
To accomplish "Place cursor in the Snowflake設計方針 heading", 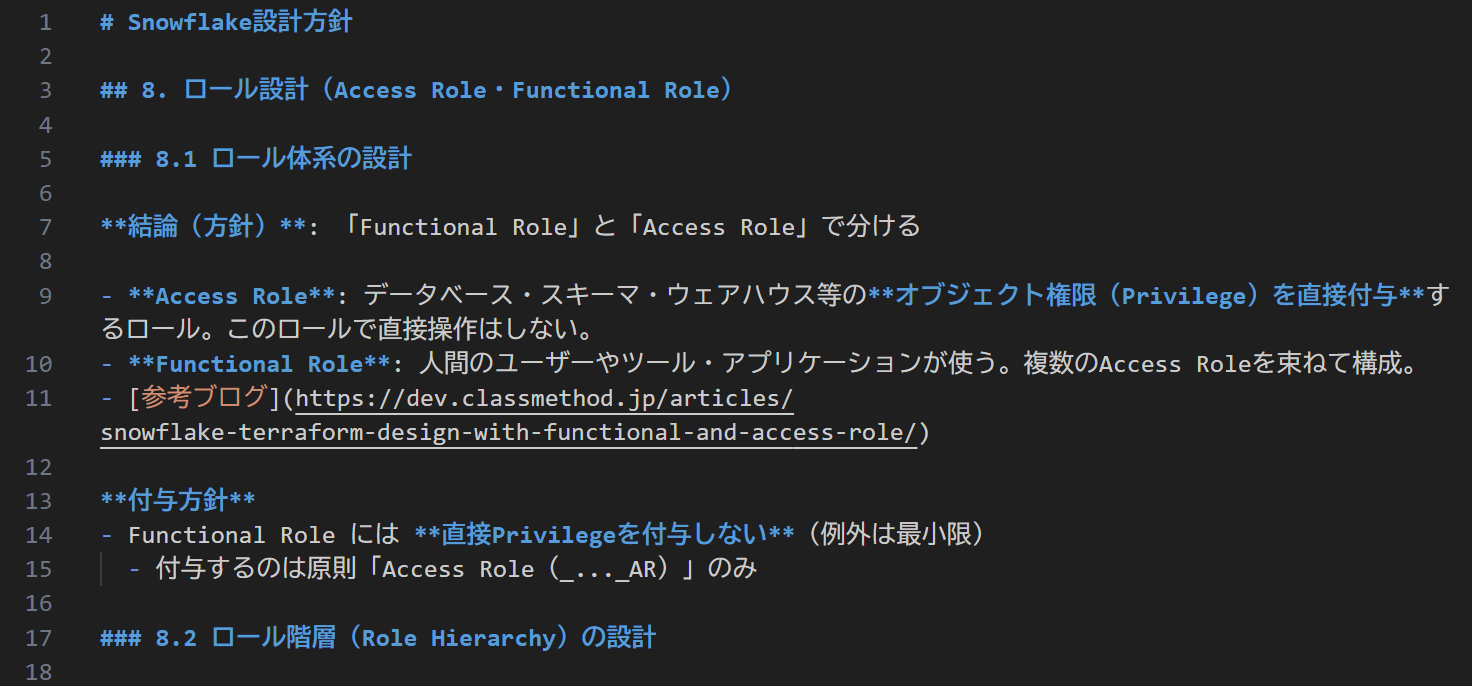I will [x=240, y=22].
